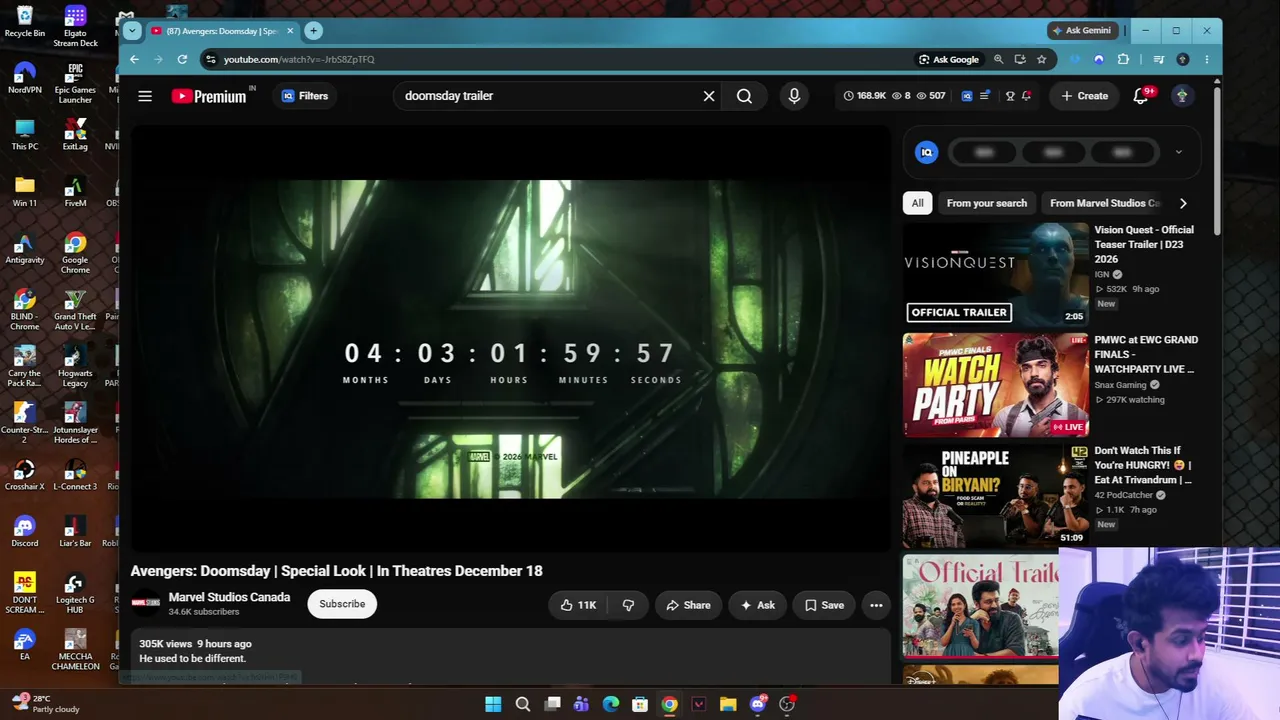1280x720 pixels.
Task: Click the vidIQ trophy icon
Action: coord(1010,96)
